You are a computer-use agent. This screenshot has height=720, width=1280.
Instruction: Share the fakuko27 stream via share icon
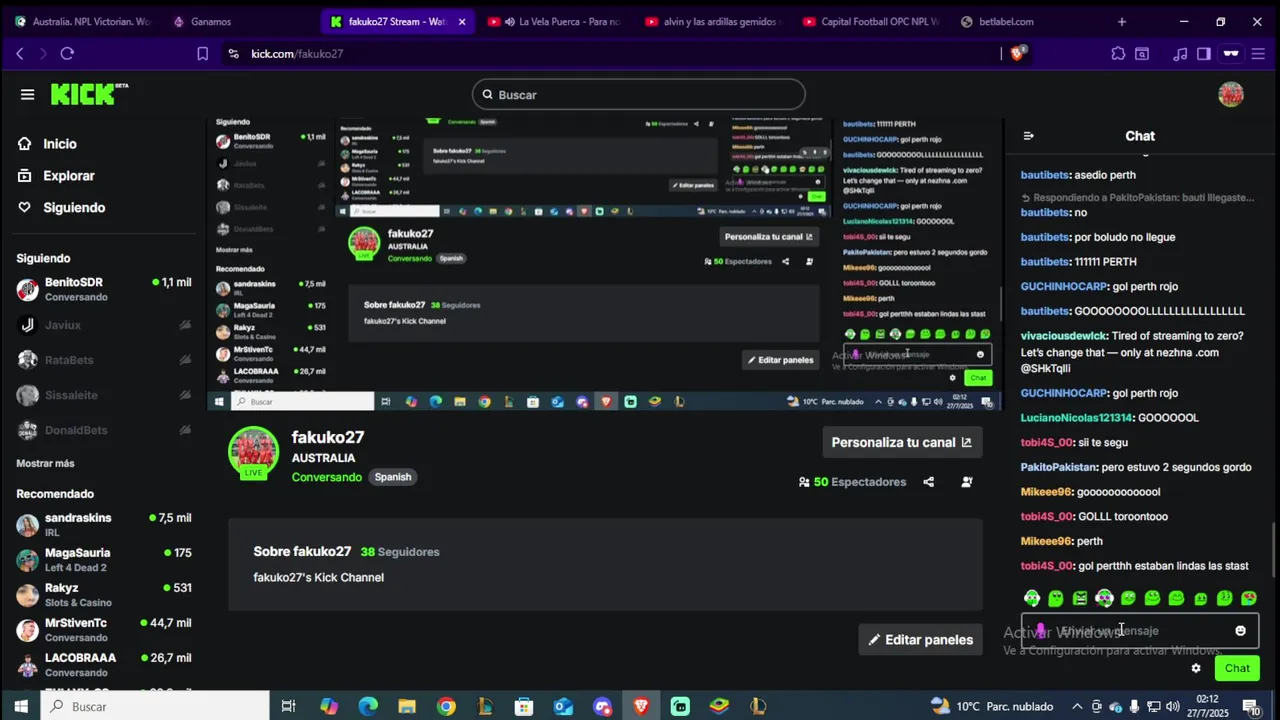click(929, 482)
